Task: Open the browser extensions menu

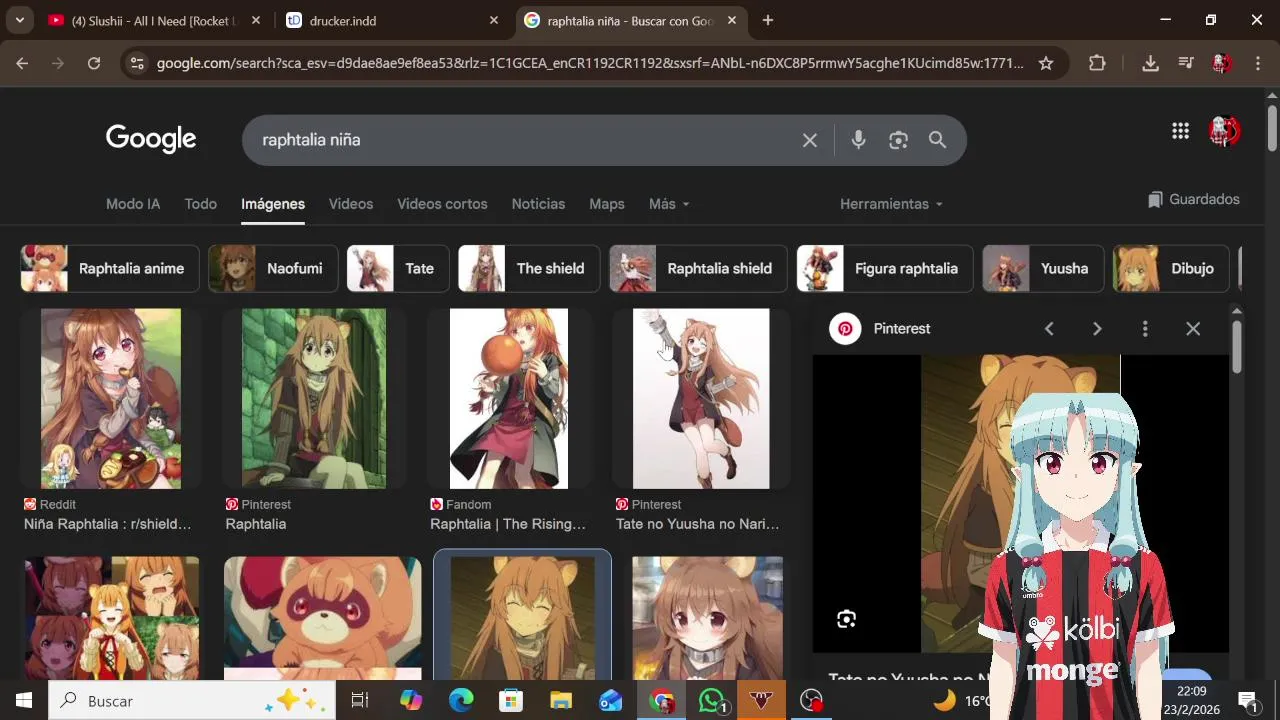Action: click(1097, 63)
